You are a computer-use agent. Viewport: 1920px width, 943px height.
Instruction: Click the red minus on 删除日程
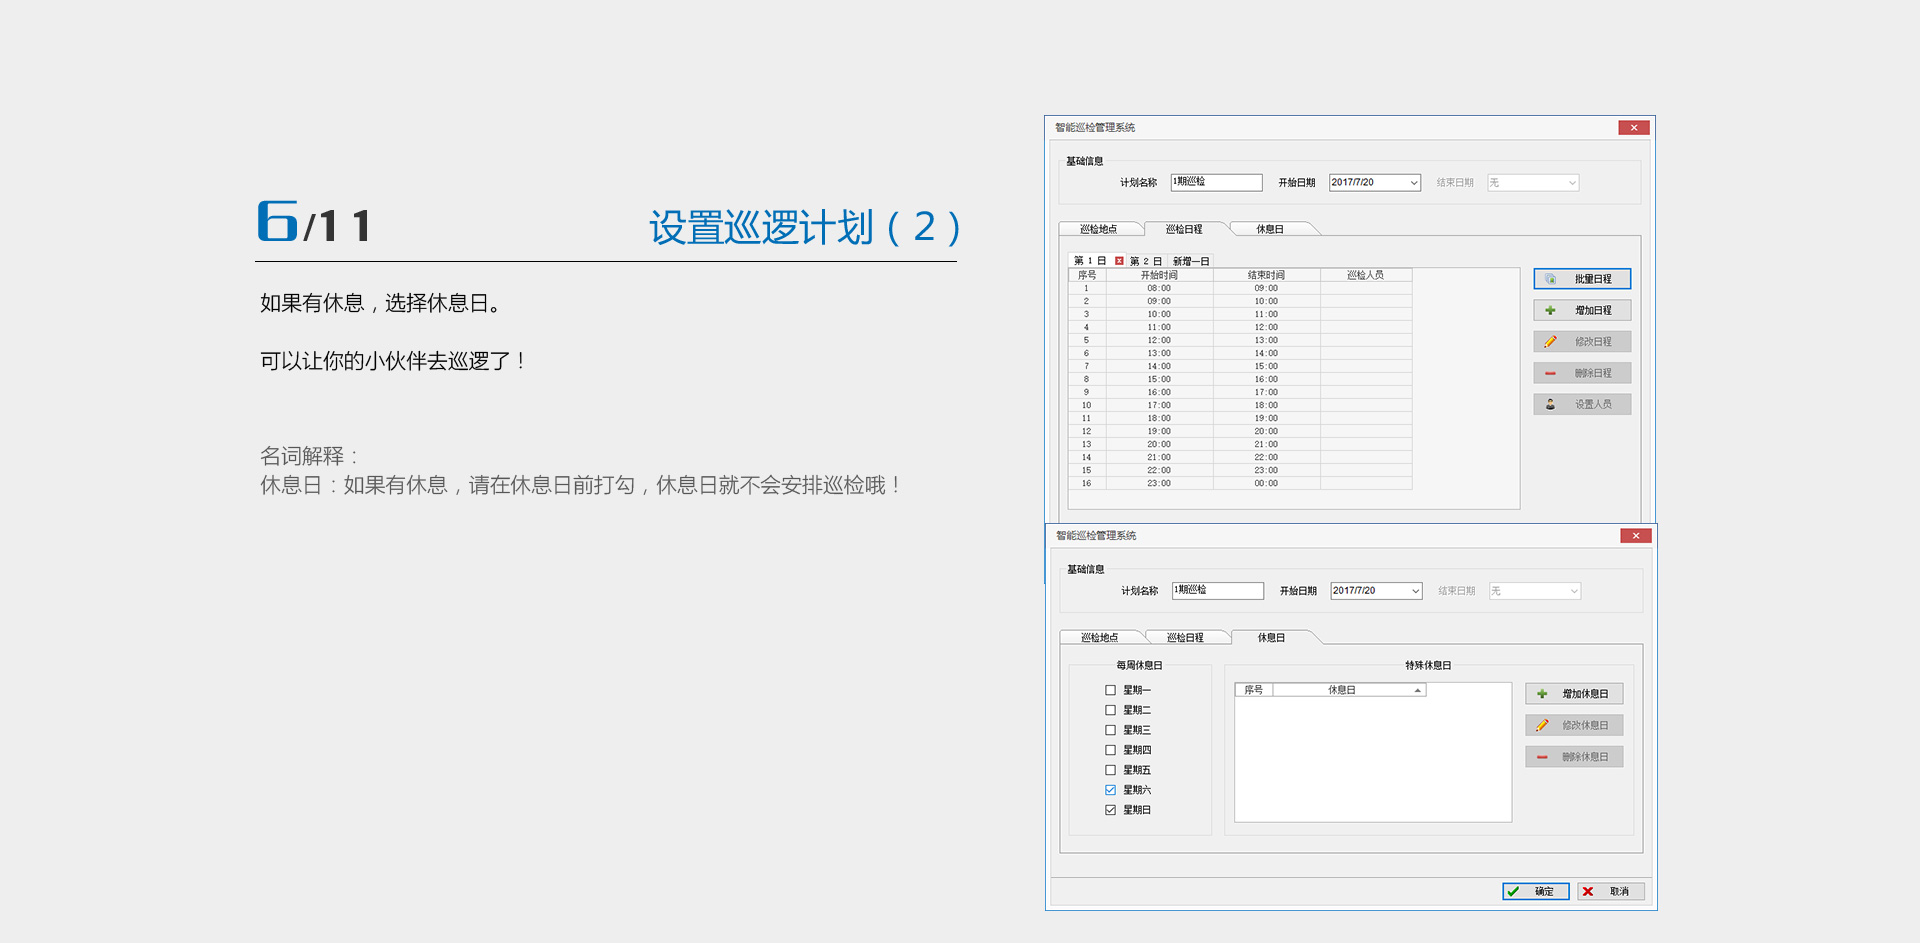pos(1550,373)
